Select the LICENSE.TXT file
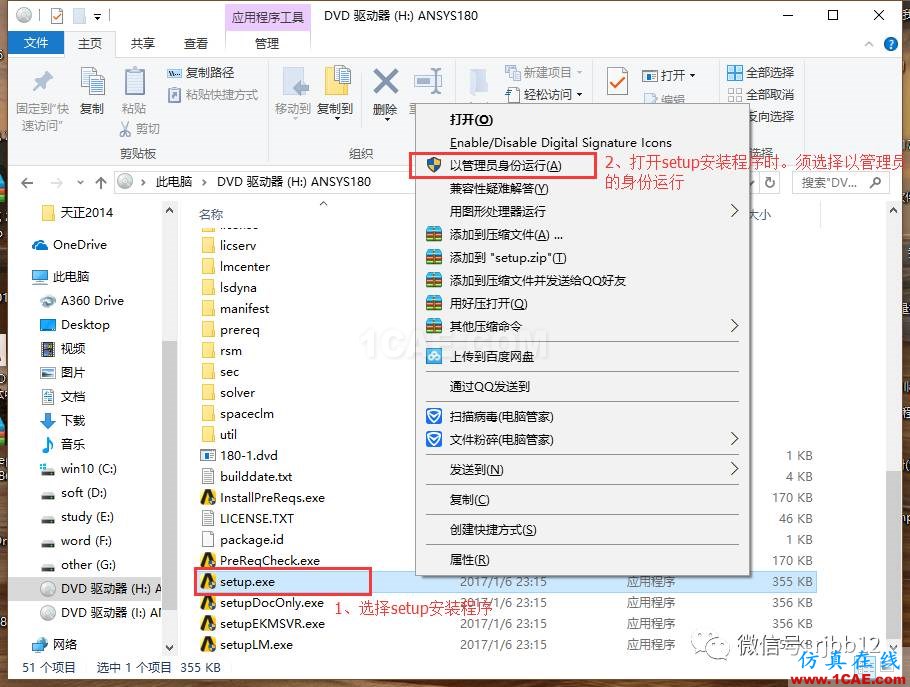910x687 pixels. [248, 518]
